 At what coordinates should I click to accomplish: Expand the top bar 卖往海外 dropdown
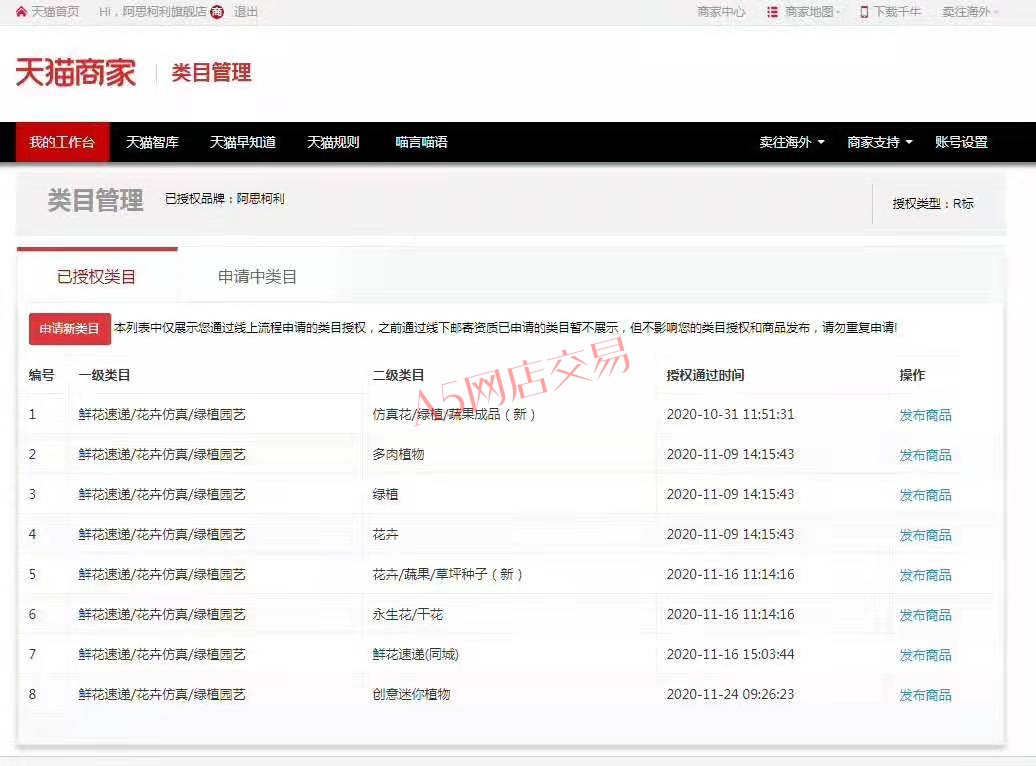tap(969, 12)
